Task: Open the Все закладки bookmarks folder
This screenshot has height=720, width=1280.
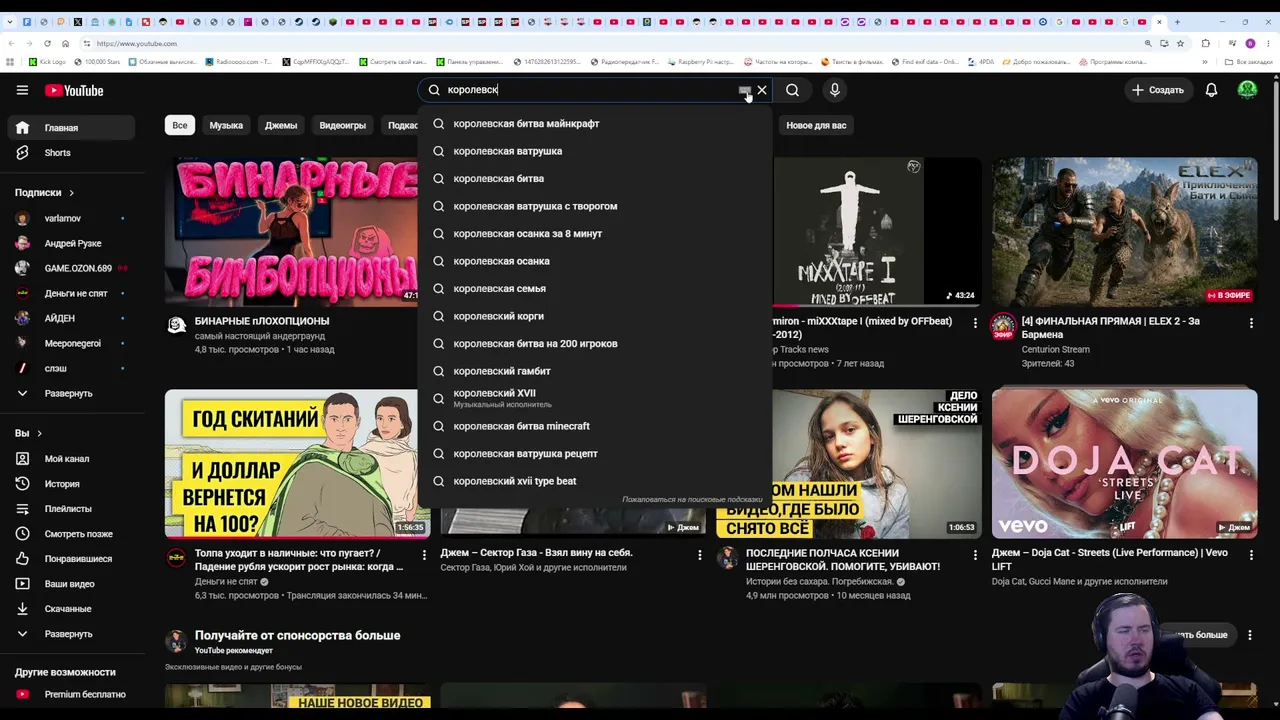Action: pyautogui.click(x=1250, y=62)
